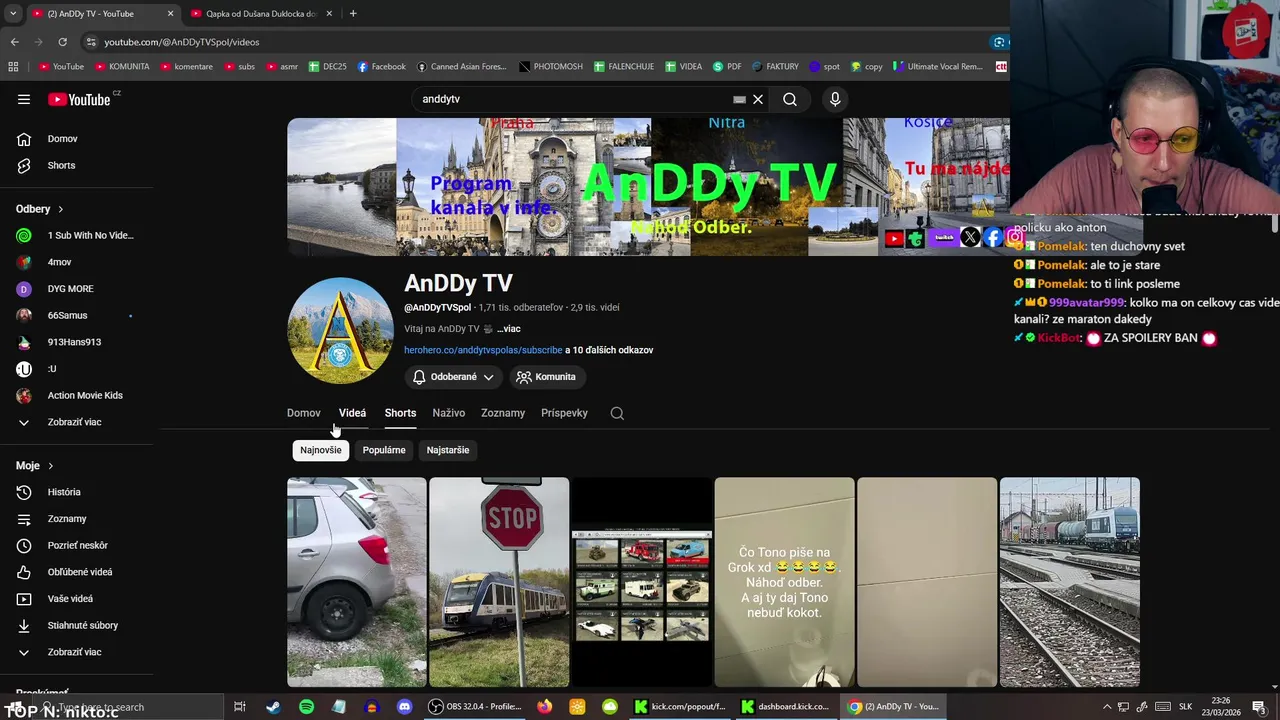Screen dimensions: 1280x720
Task: Select the Najstaršie sort filter chip
Action: 448,450
